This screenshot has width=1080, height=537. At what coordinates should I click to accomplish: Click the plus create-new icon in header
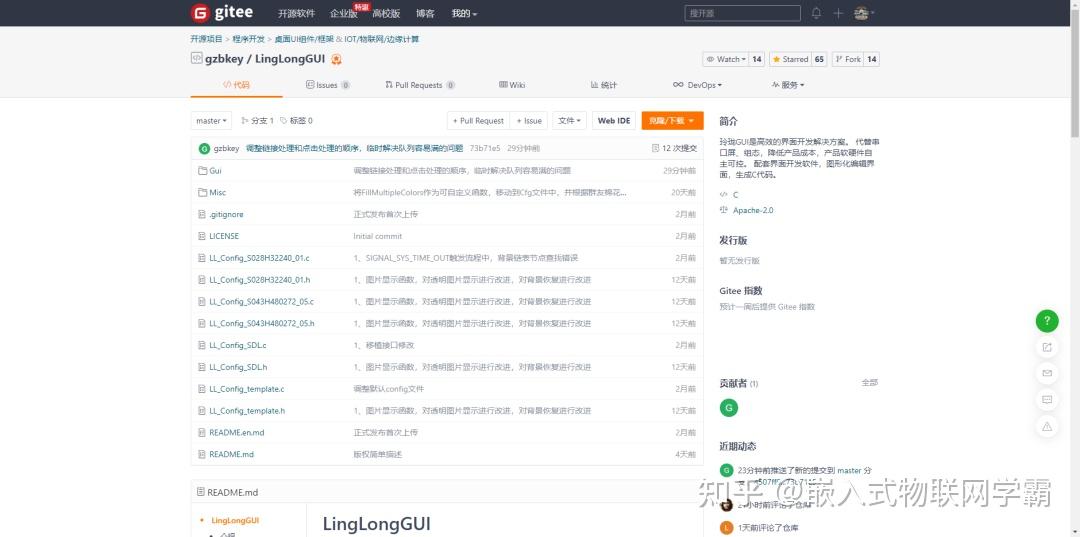pyautogui.click(x=838, y=13)
